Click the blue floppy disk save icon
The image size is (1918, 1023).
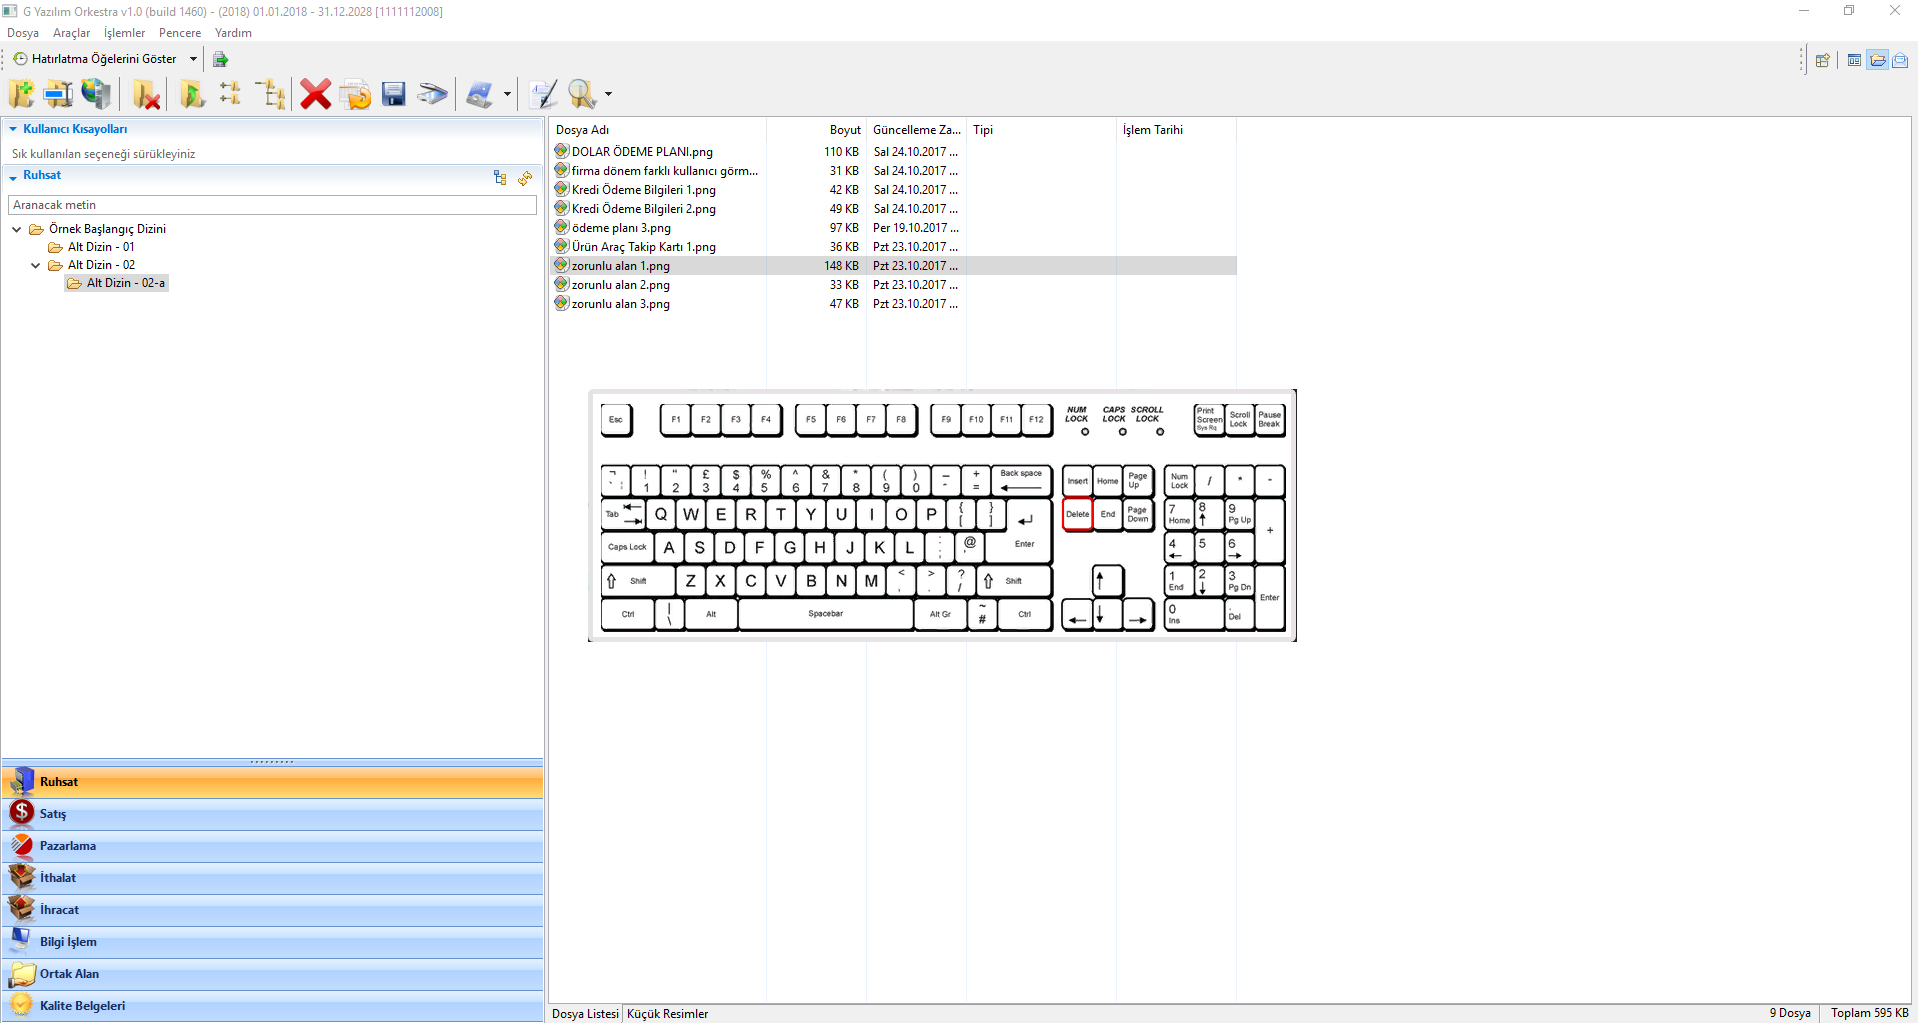(394, 94)
